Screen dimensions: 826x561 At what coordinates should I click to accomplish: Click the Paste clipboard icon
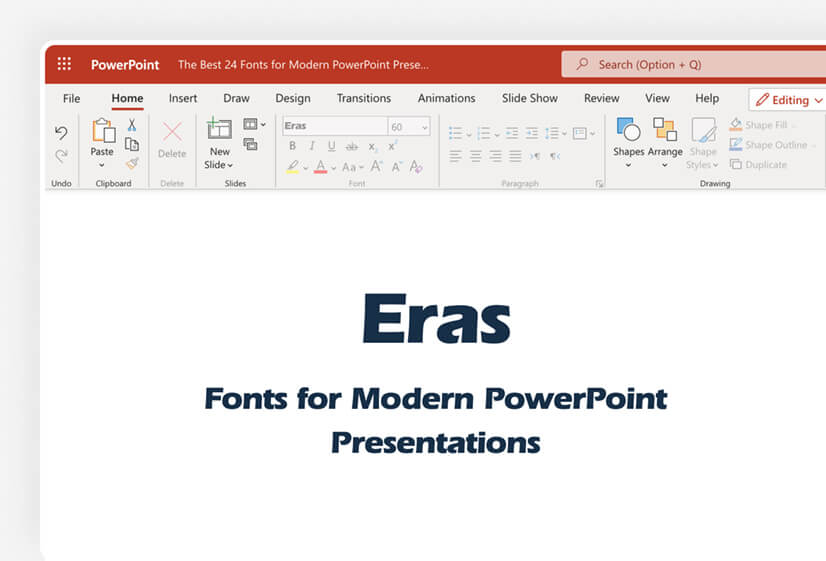click(103, 130)
